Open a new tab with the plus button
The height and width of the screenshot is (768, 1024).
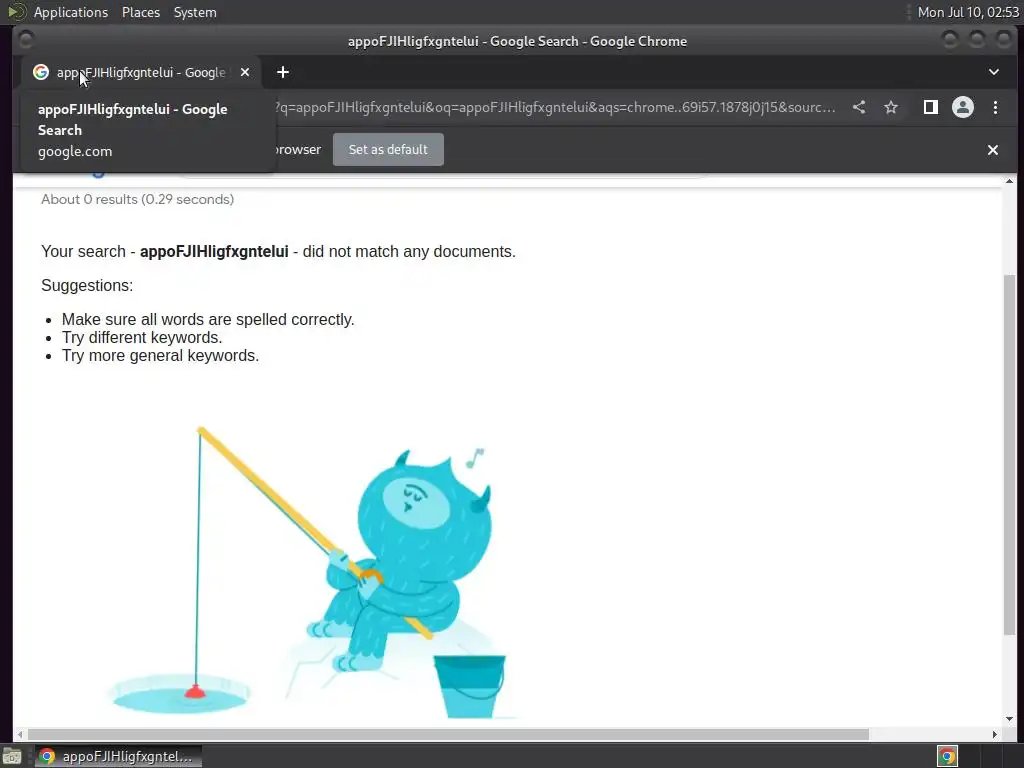click(283, 72)
